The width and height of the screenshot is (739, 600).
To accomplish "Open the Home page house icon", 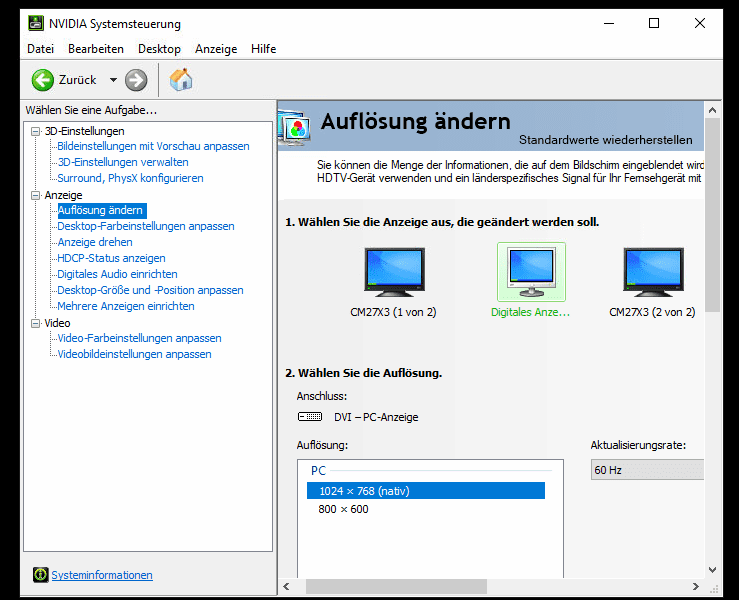I will (x=181, y=79).
